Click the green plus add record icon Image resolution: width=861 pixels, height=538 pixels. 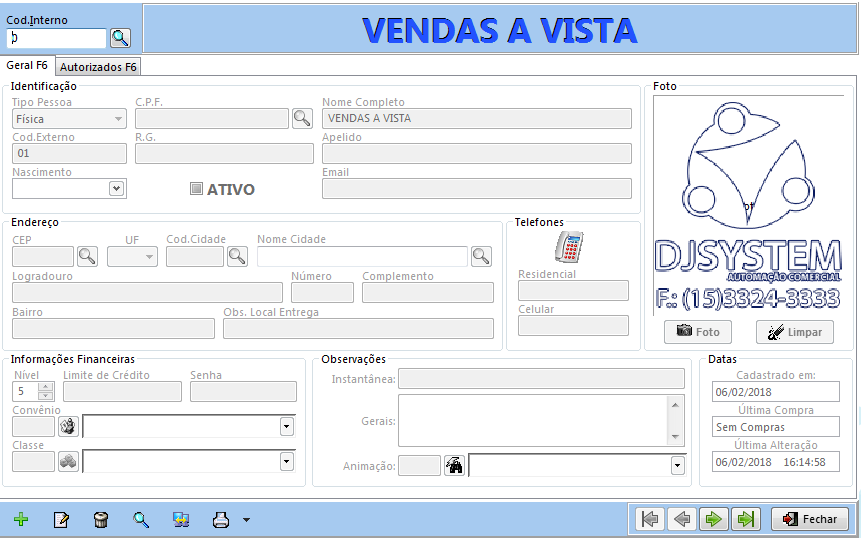[21, 519]
